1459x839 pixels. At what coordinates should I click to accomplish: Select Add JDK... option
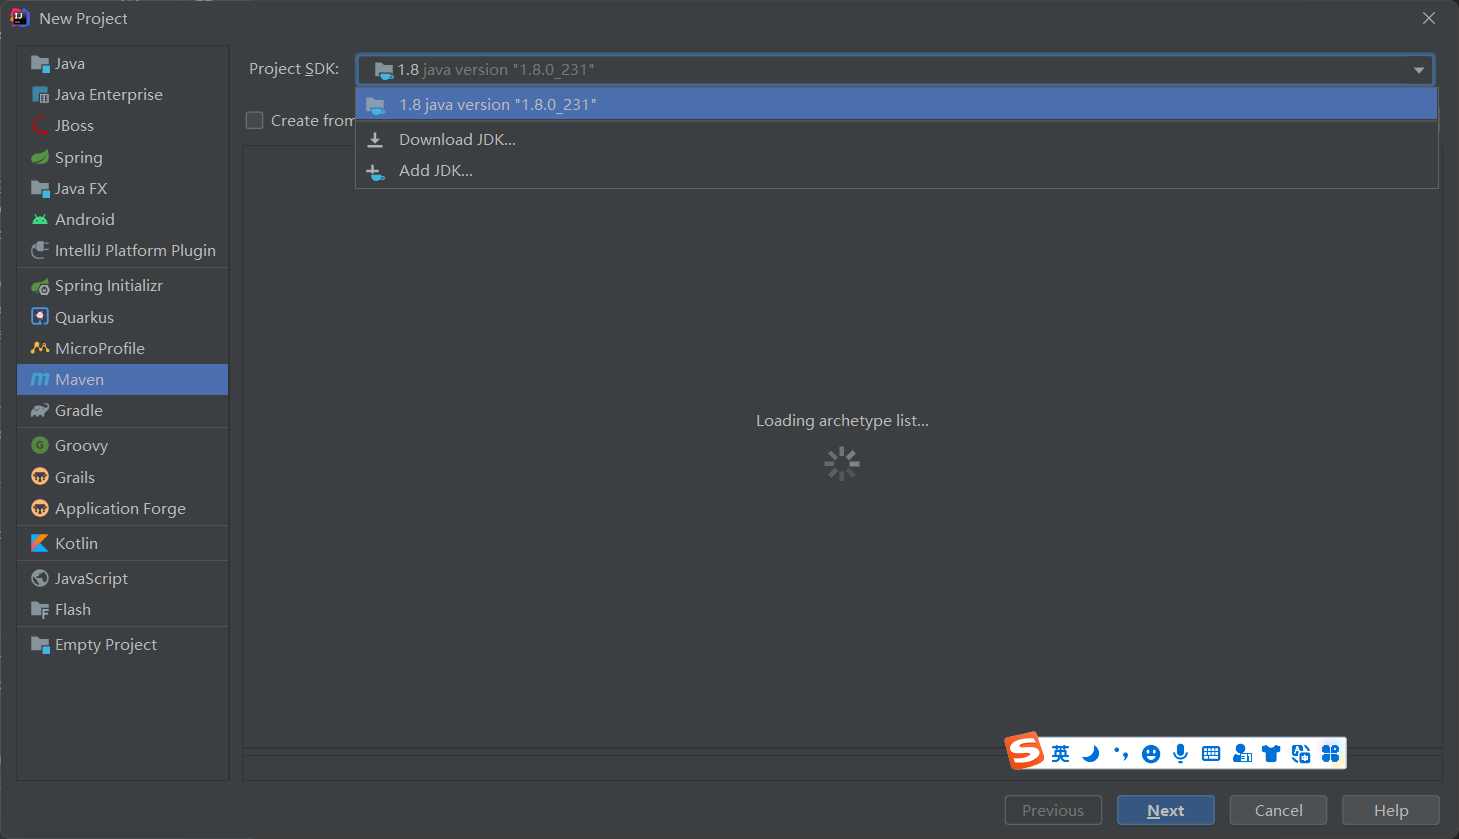(896, 171)
